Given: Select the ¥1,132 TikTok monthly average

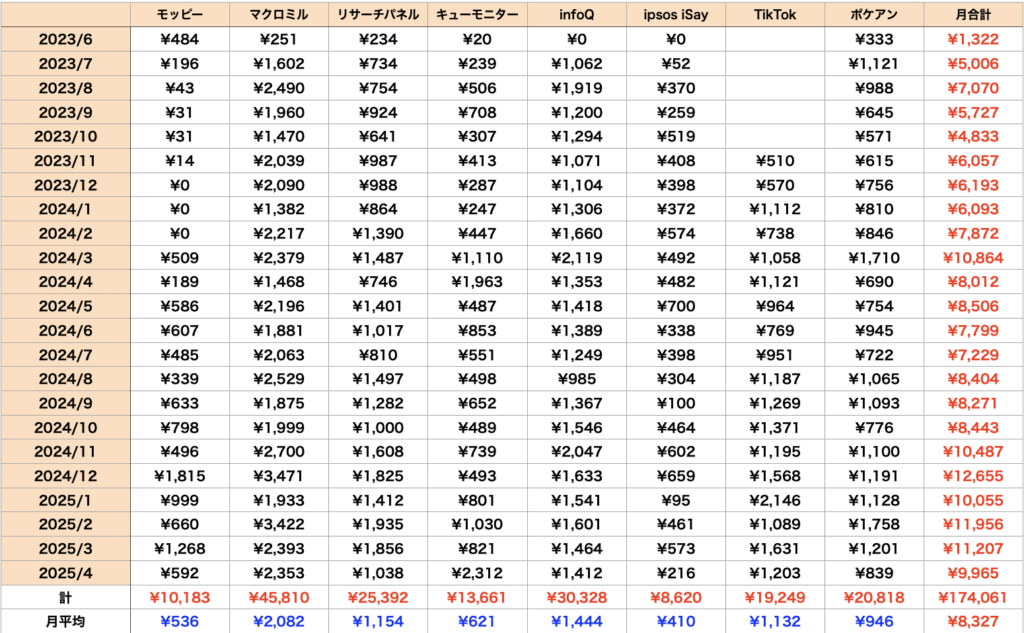Looking at the screenshot, I should click(775, 622).
